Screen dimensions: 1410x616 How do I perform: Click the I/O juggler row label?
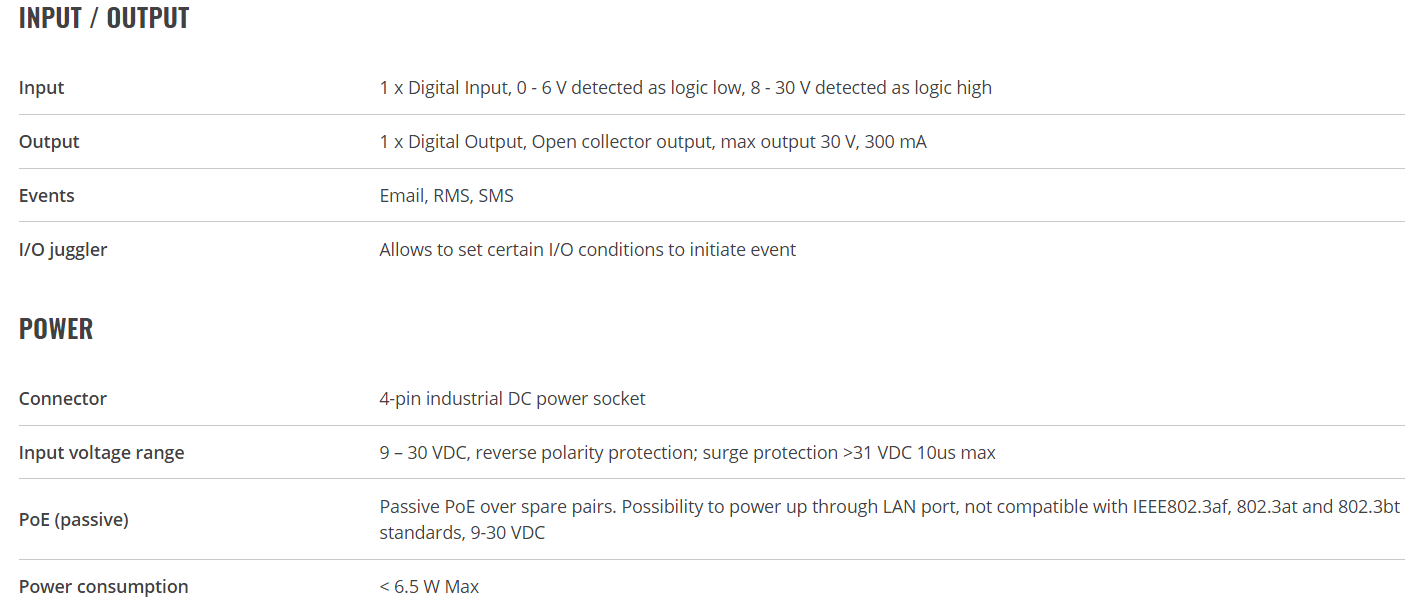click(63, 250)
